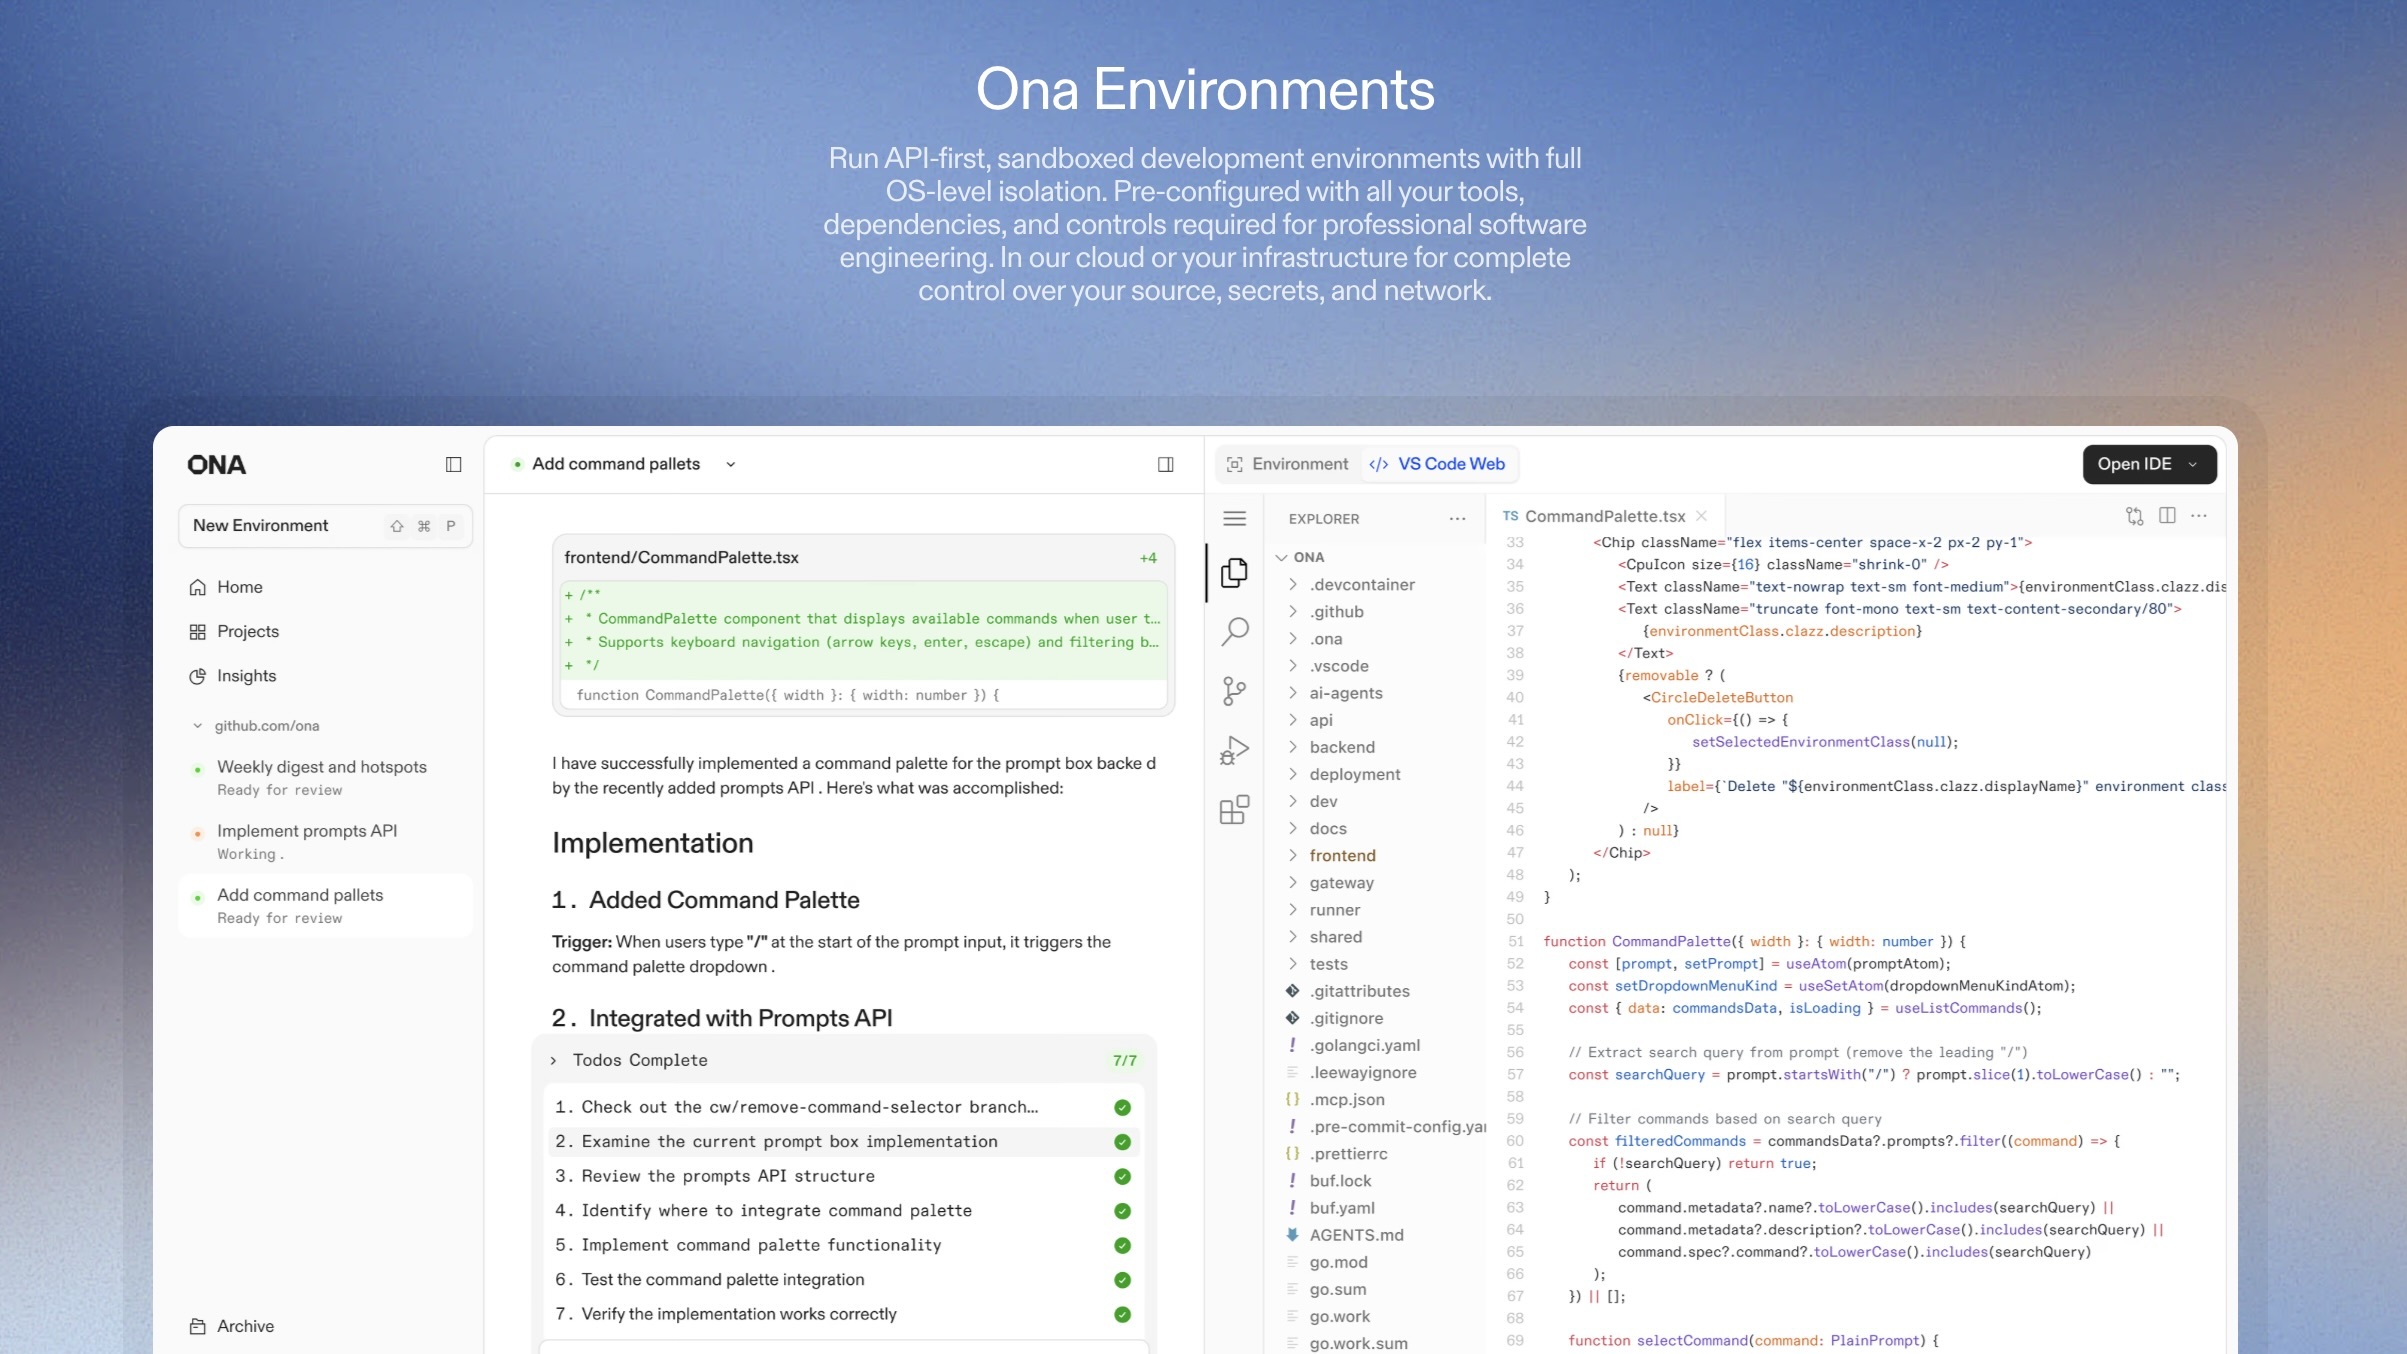Open the Extensions icon in activity bar
This screenshot has width=2407, height=1354.
click(x=1235, y=809)
